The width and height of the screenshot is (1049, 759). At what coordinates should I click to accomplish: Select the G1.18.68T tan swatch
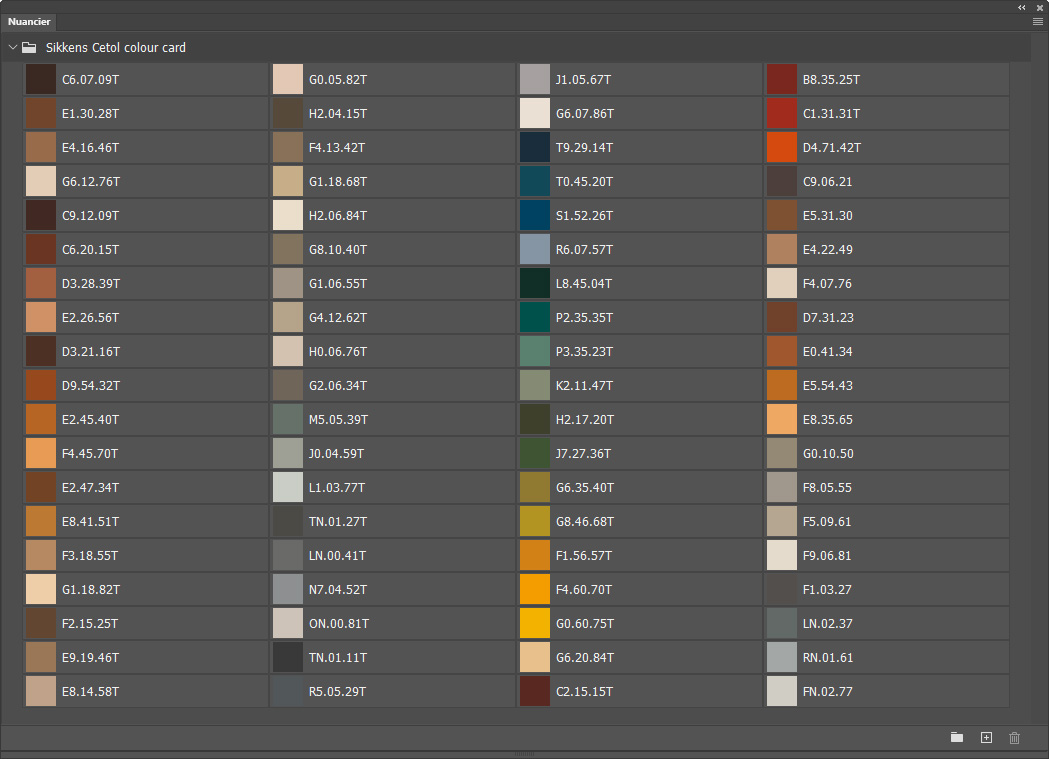(288, 181)
